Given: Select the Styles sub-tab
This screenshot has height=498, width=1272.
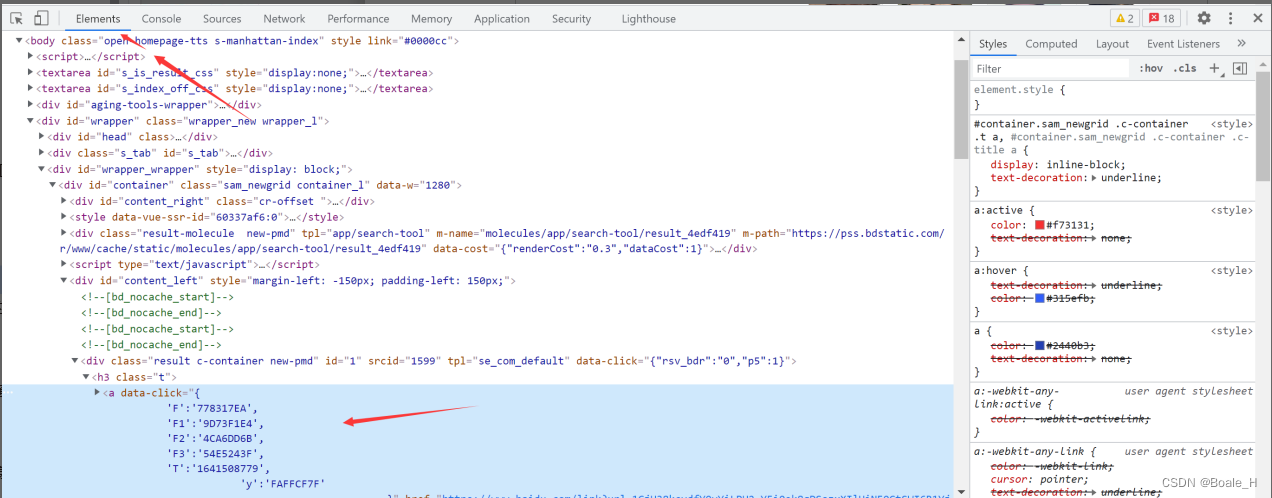Looking at the screenshot, I should [x=993, y=43].
